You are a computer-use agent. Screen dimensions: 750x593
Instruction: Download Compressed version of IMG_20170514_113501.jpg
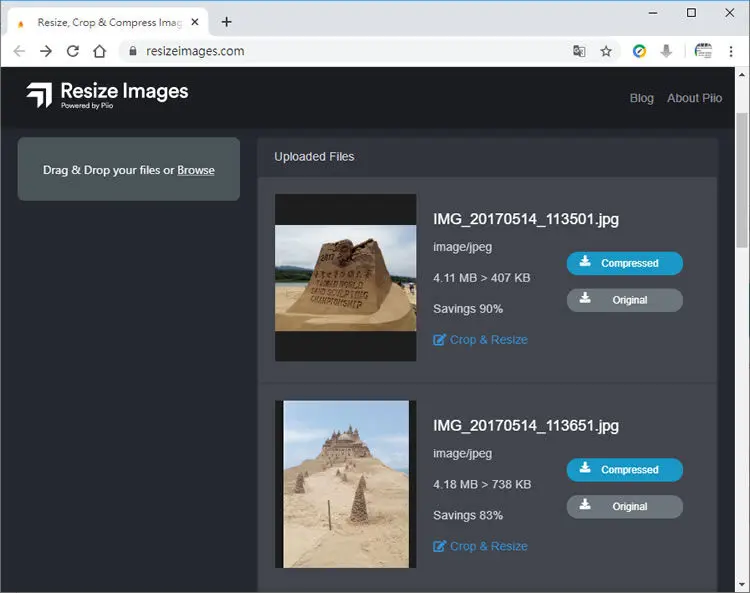(x=625, y=263)
